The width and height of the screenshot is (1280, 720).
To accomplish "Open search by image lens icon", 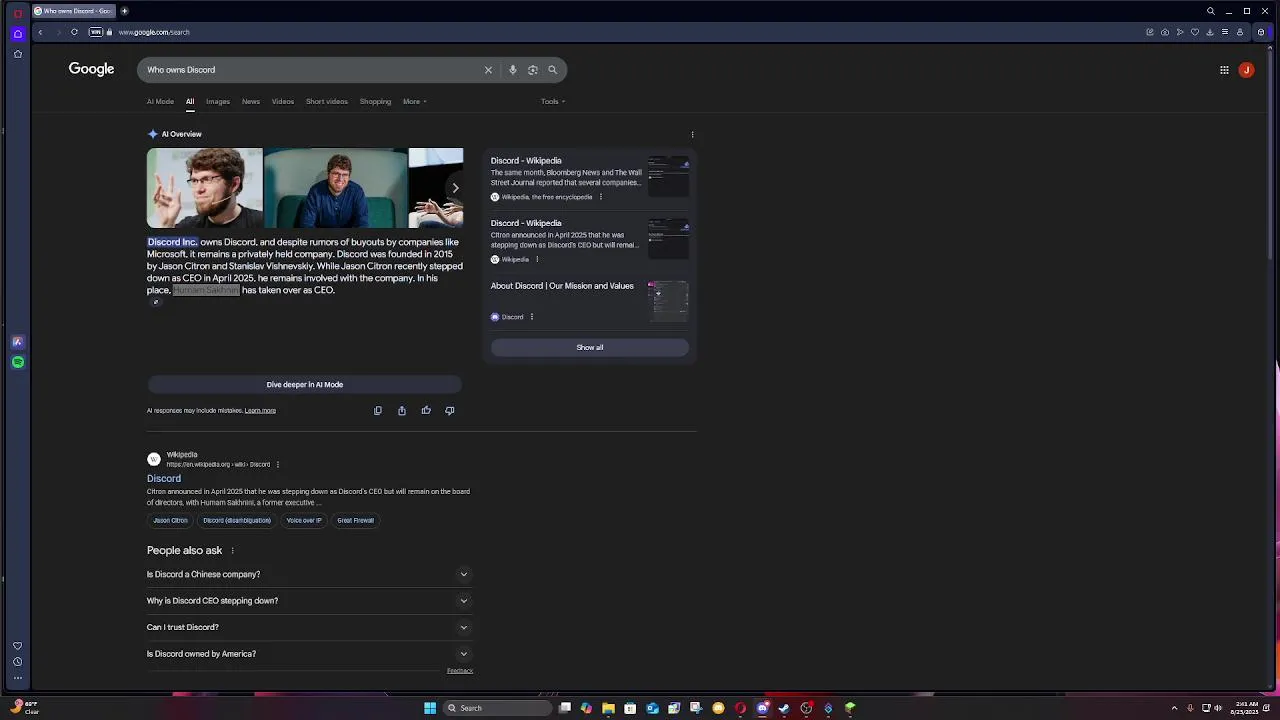I will coord(533,70).
